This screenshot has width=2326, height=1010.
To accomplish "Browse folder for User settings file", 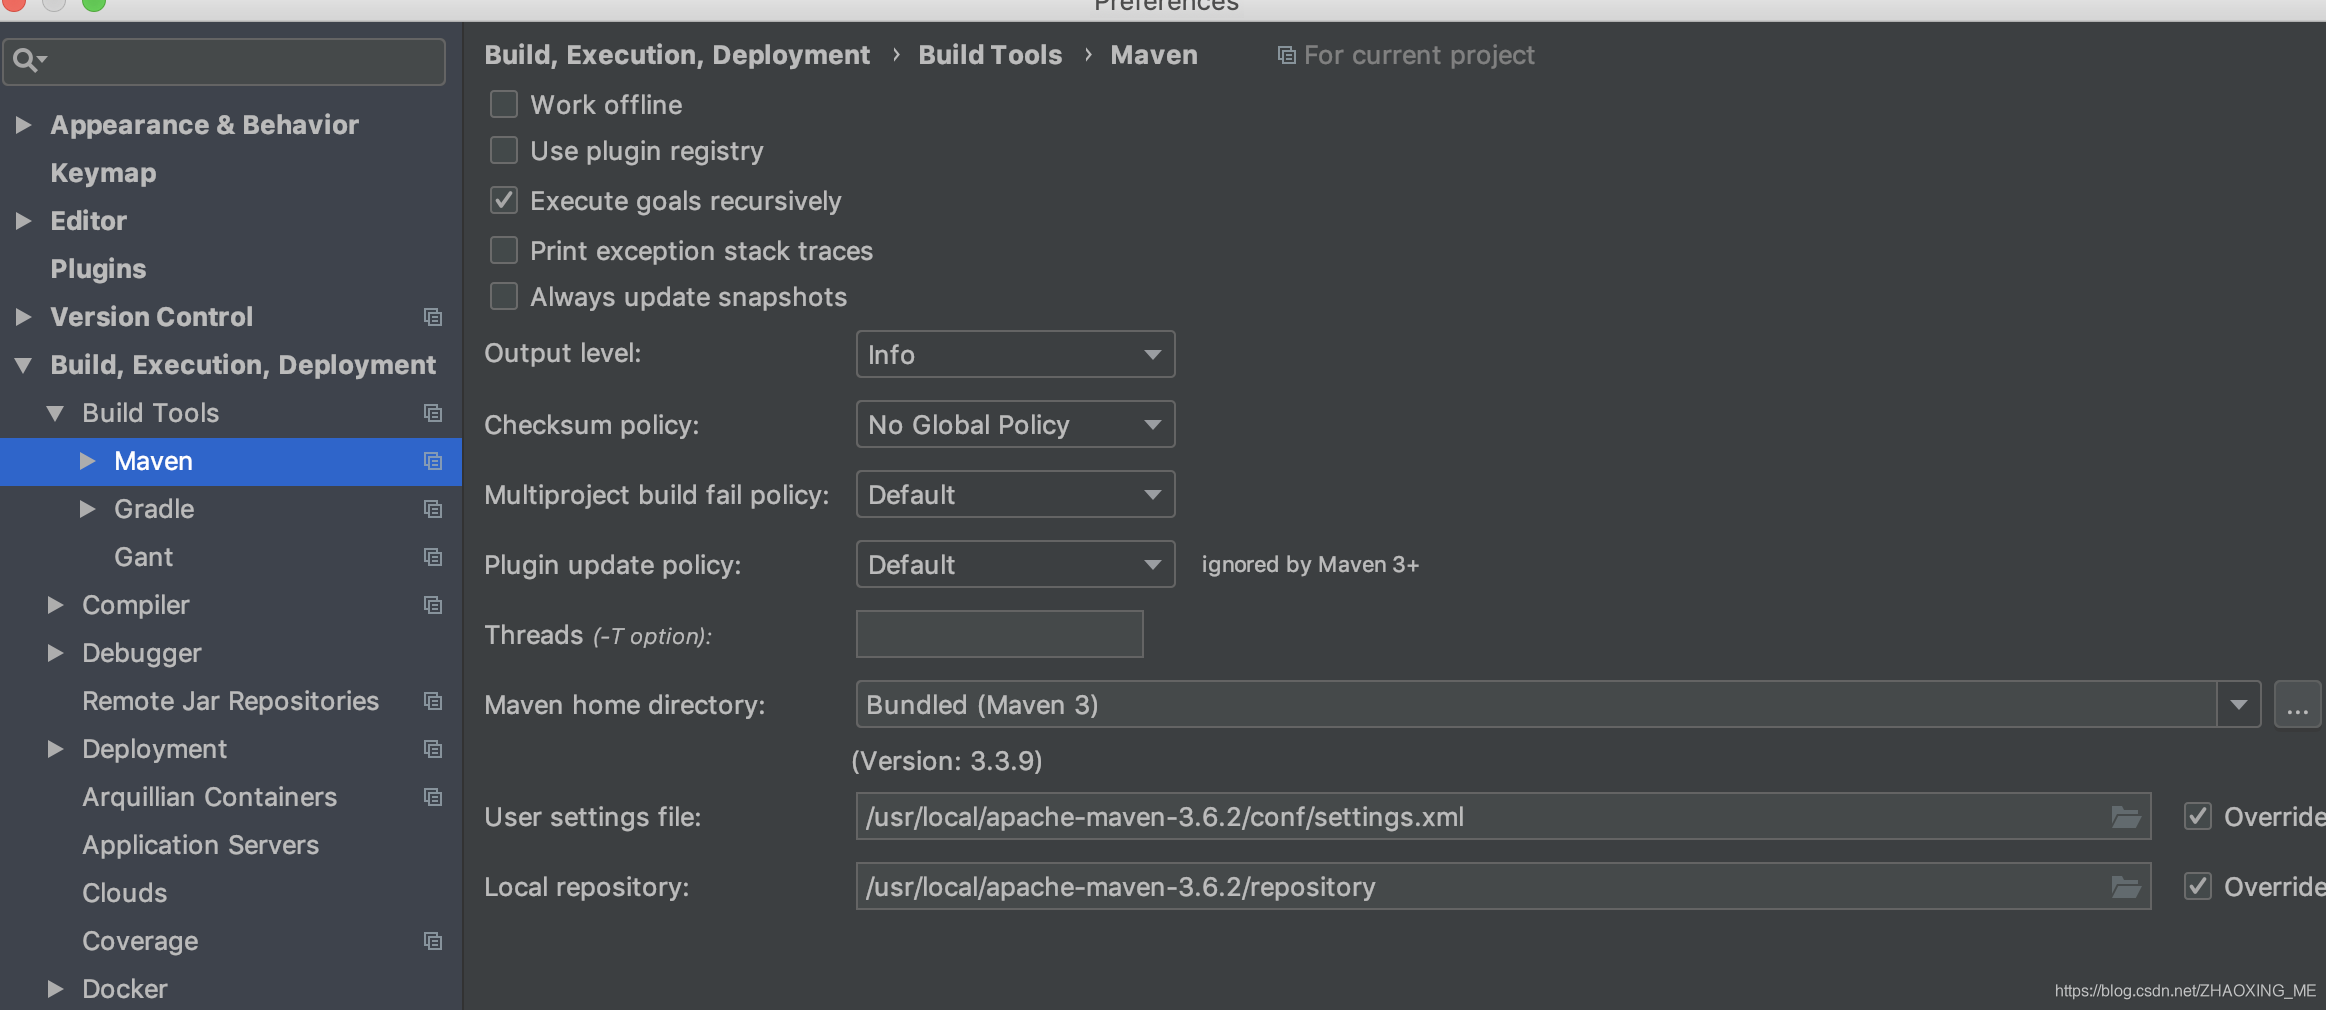I will tap(2125, 817).
